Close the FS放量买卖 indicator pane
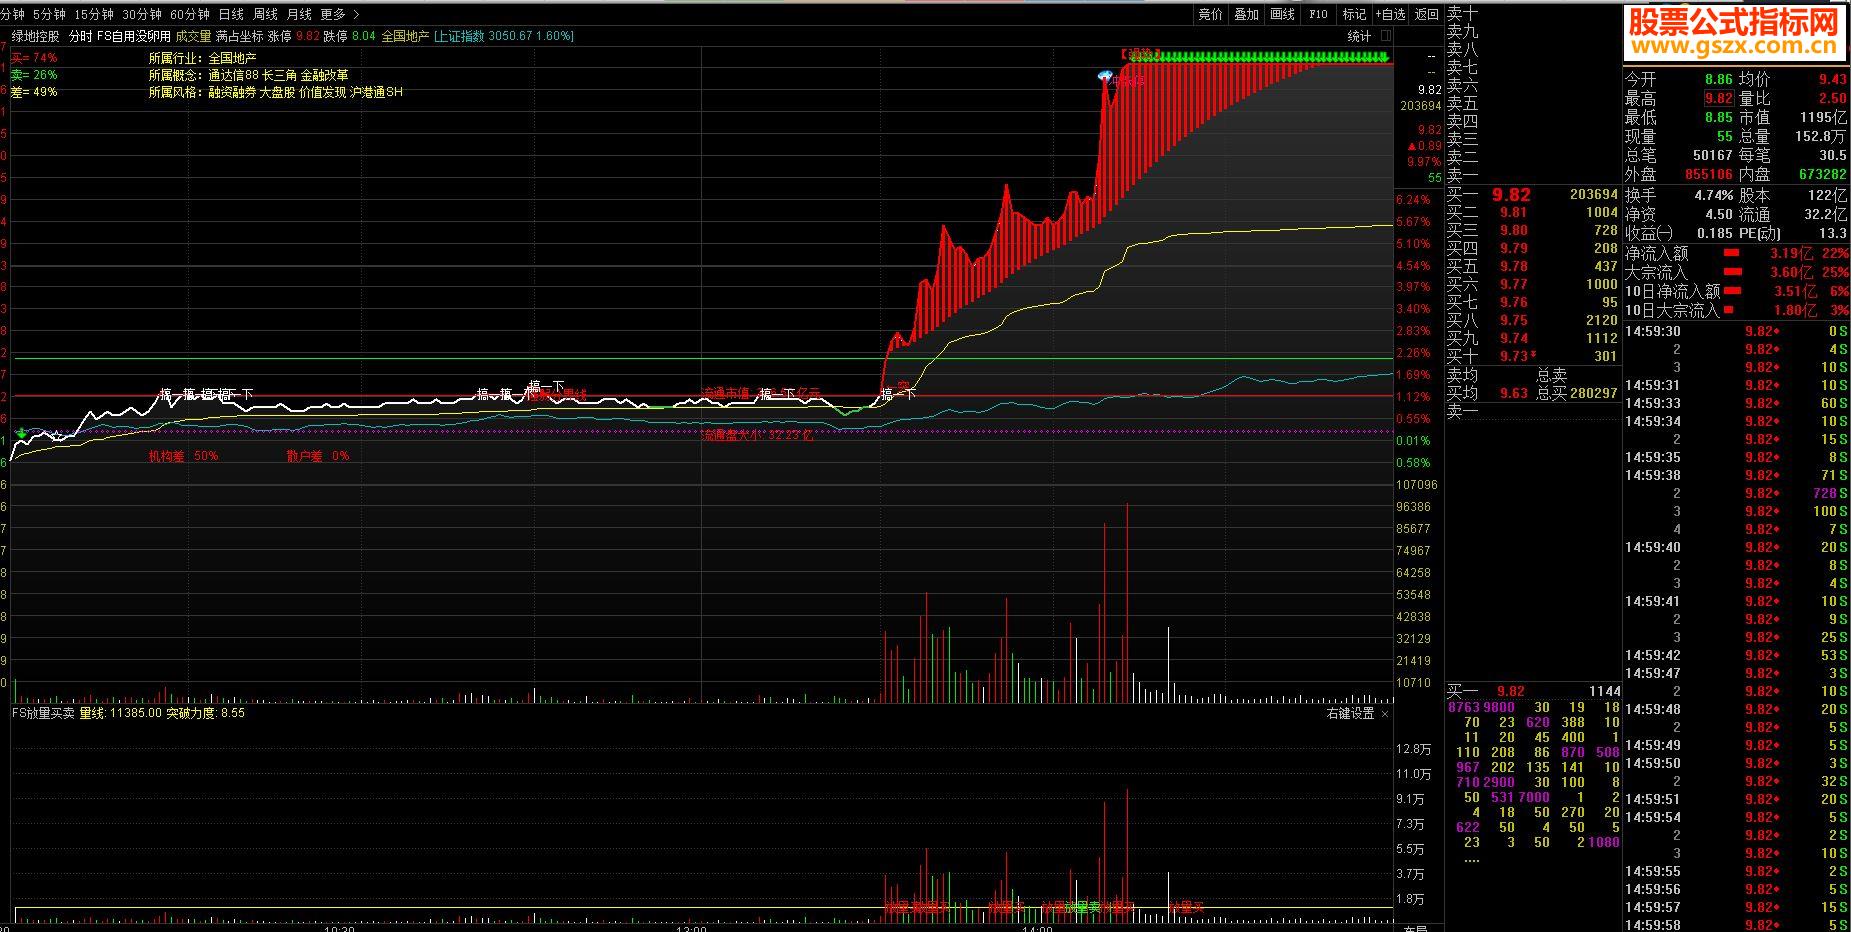This screenshot has height=932, width=1851. coord(1385,714)
